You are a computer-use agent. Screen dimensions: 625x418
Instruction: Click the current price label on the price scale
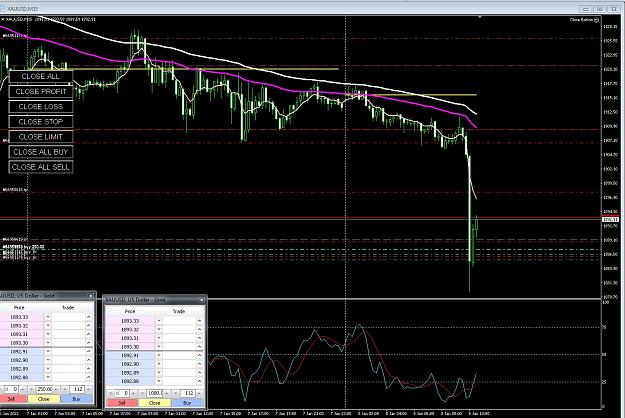(610, 220)
